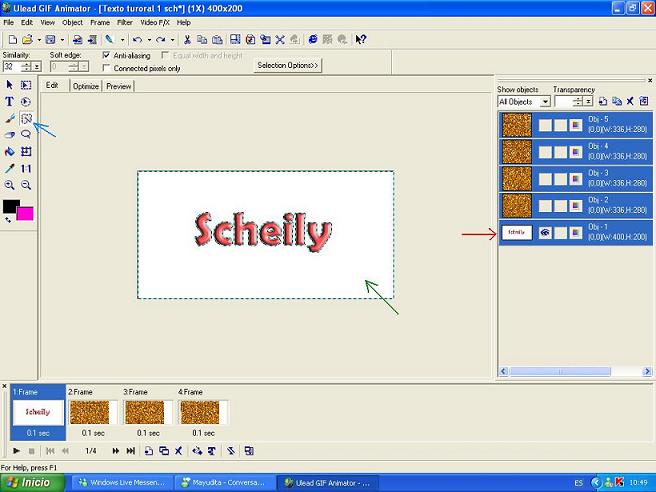Open the Transparency value dropdown arrow
Screen dimensions: 656x492
pos(588,102)
